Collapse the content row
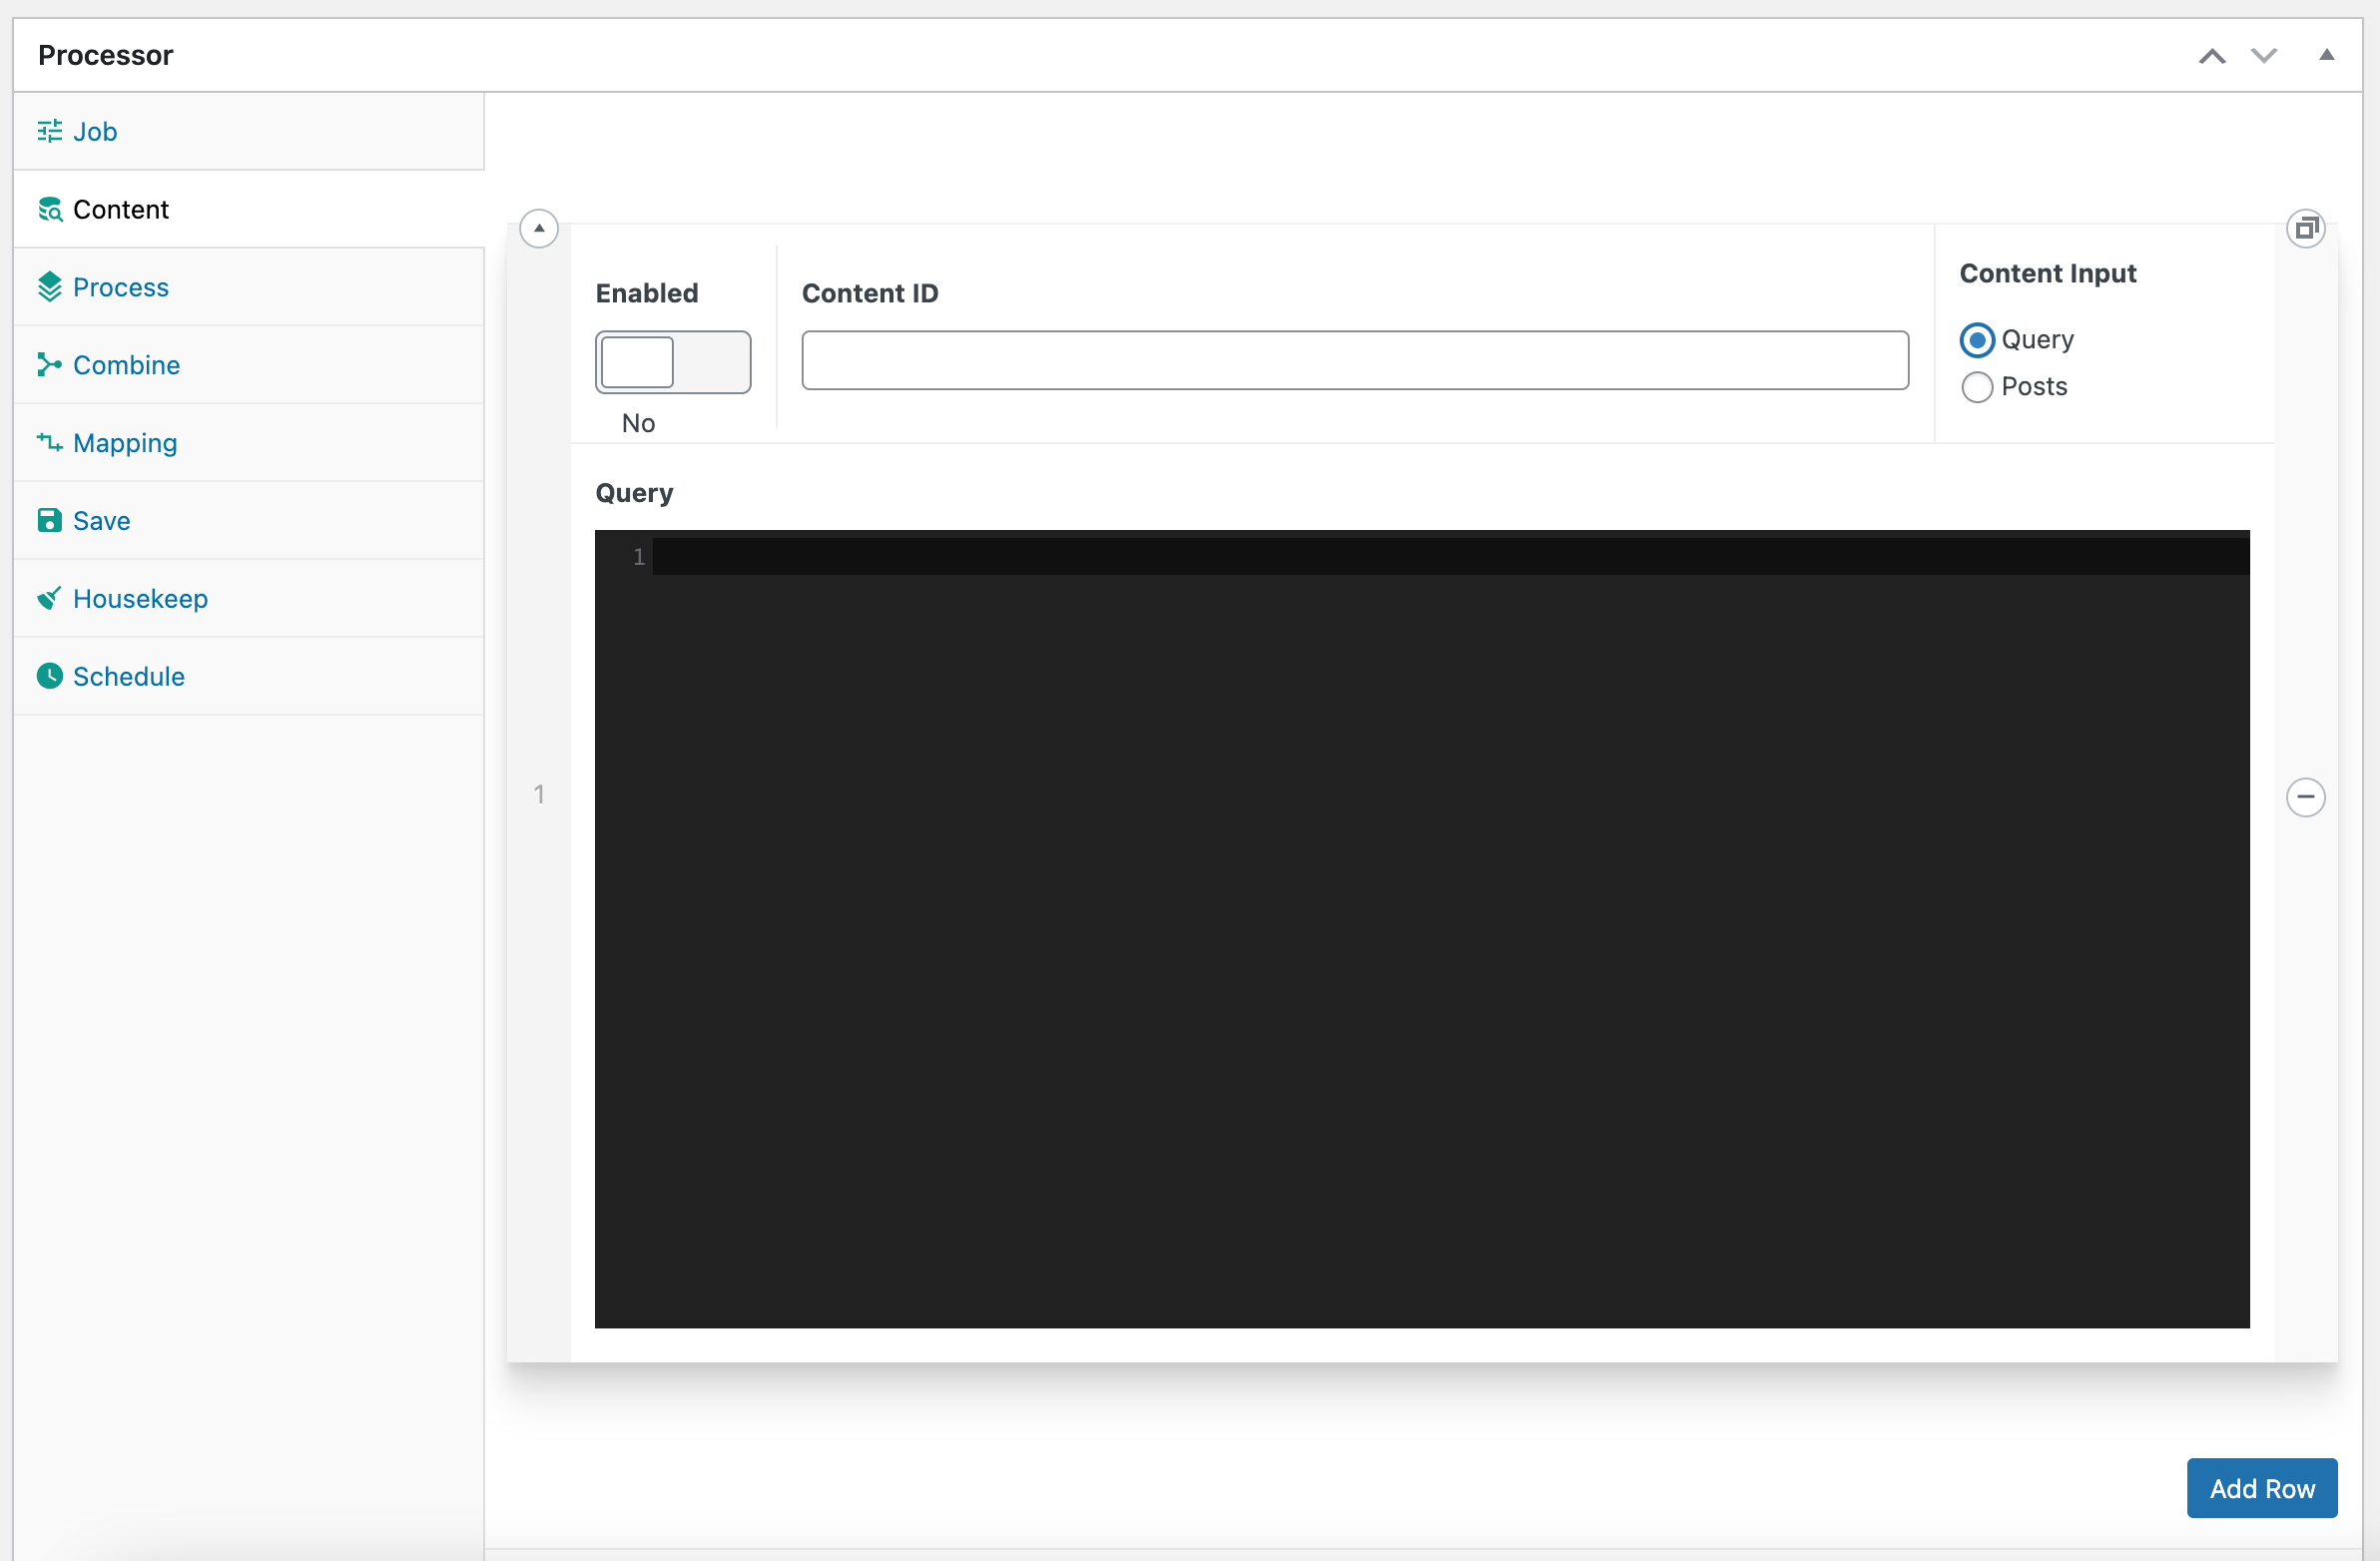The width and height of the screenshot is (2380, 1561). click(x=539, y=228)
